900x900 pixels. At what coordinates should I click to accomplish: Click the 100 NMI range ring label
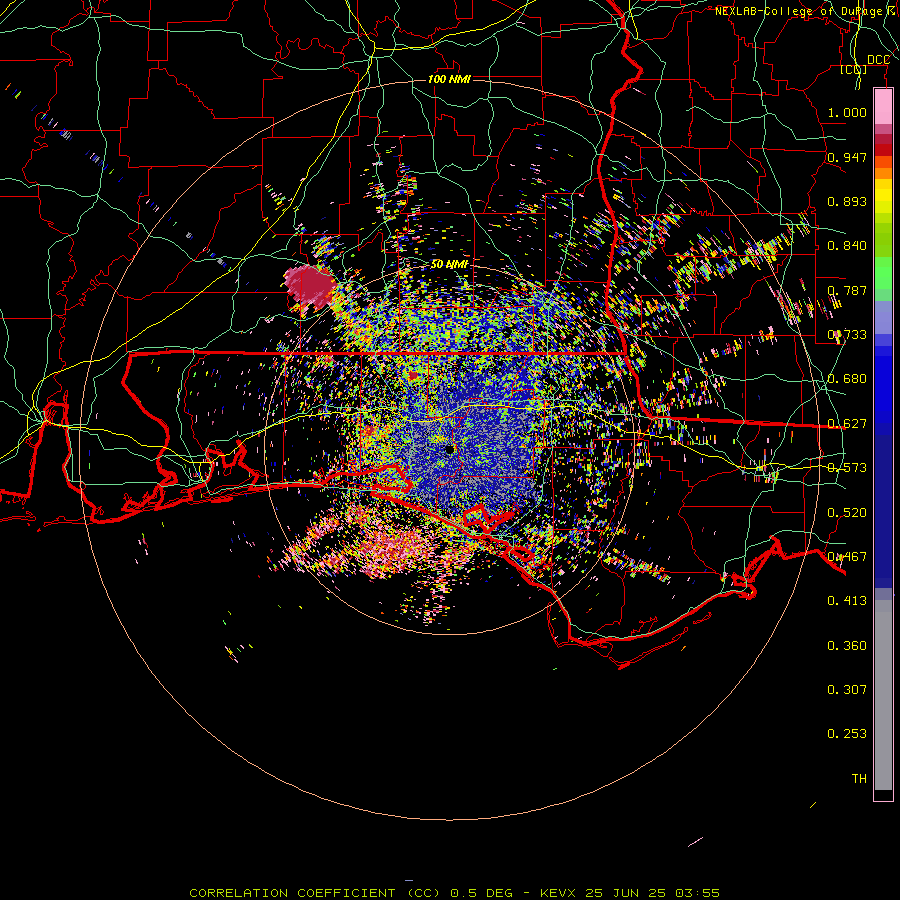[x=449, y=79]
